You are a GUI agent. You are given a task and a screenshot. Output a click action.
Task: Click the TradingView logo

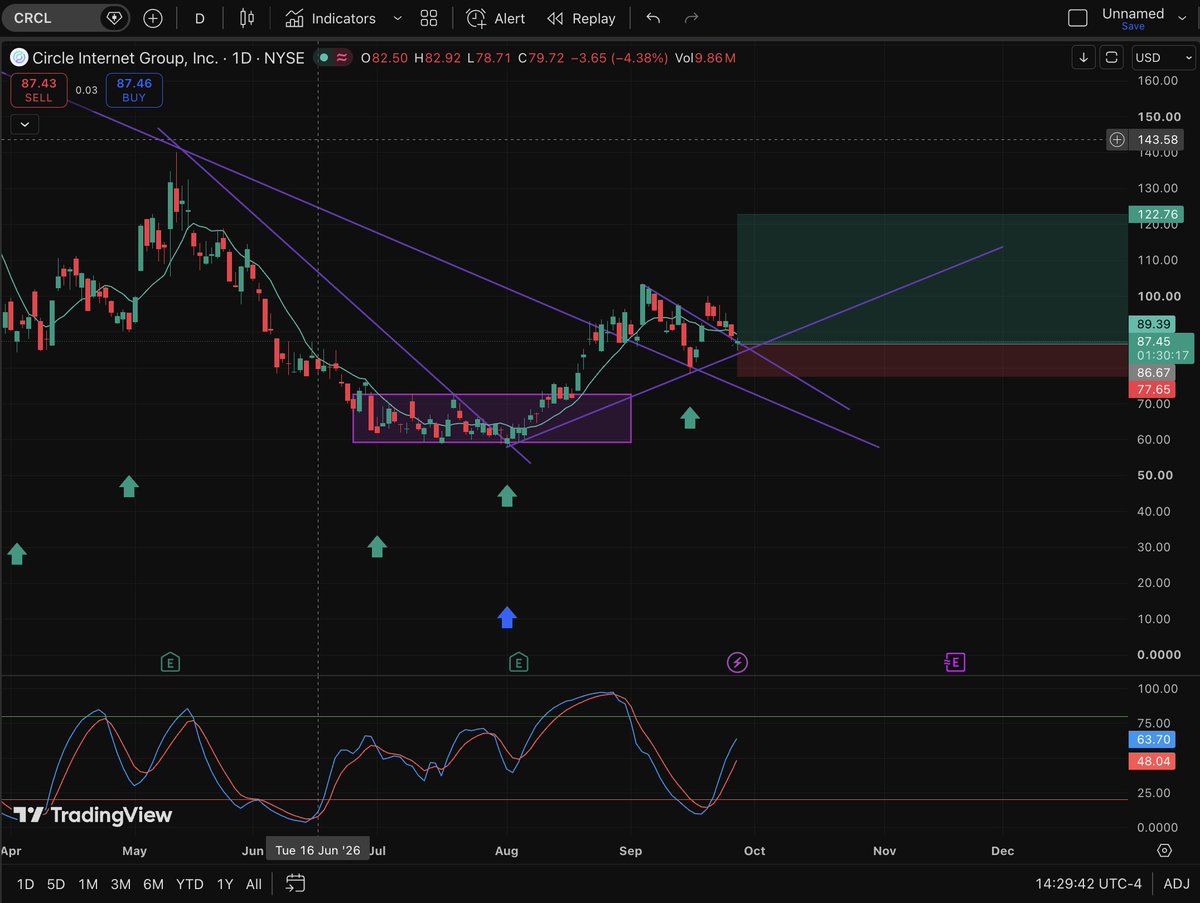click(93, 815)
